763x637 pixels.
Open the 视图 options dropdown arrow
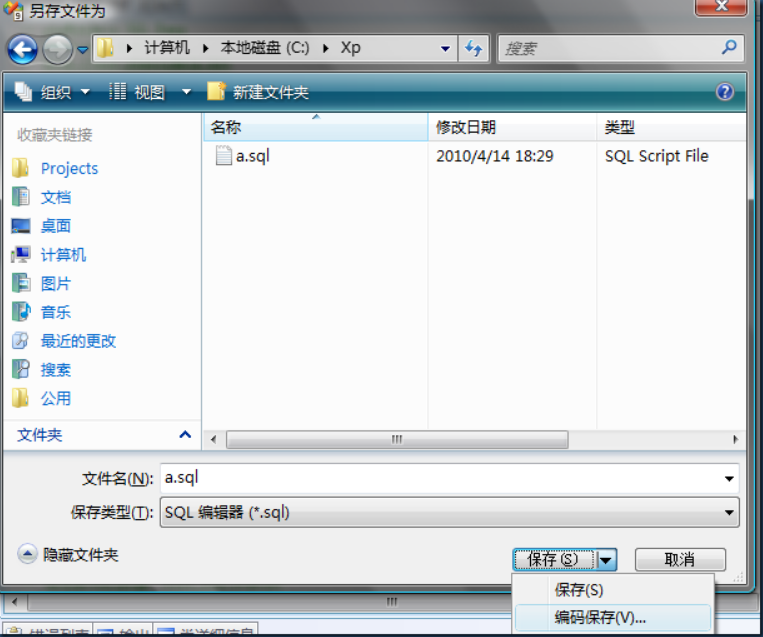pos(186,92)
